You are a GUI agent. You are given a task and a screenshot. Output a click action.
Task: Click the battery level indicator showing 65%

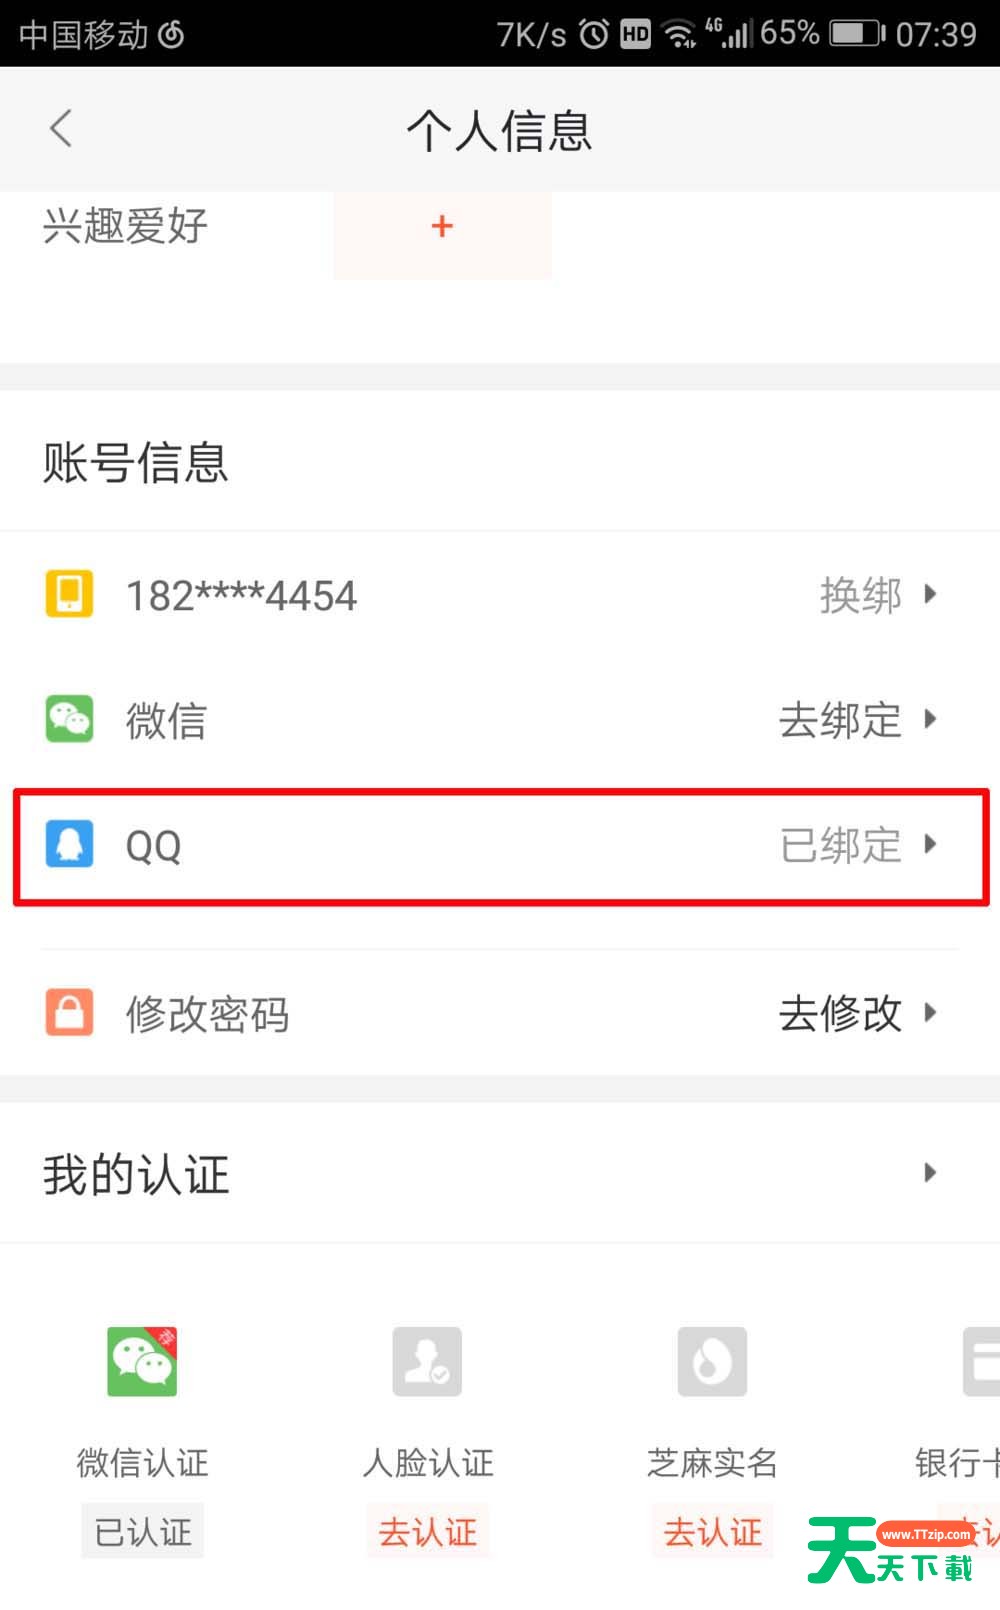pos(856,33)
